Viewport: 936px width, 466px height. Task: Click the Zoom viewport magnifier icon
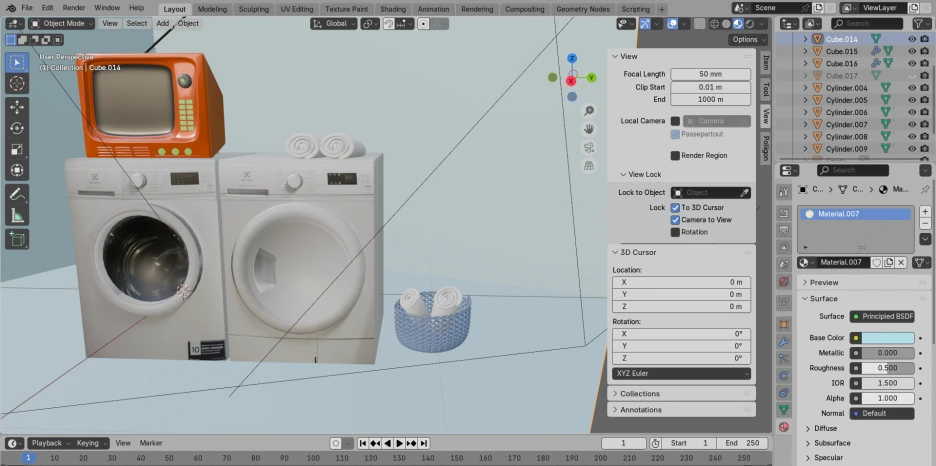pos(590,111)
